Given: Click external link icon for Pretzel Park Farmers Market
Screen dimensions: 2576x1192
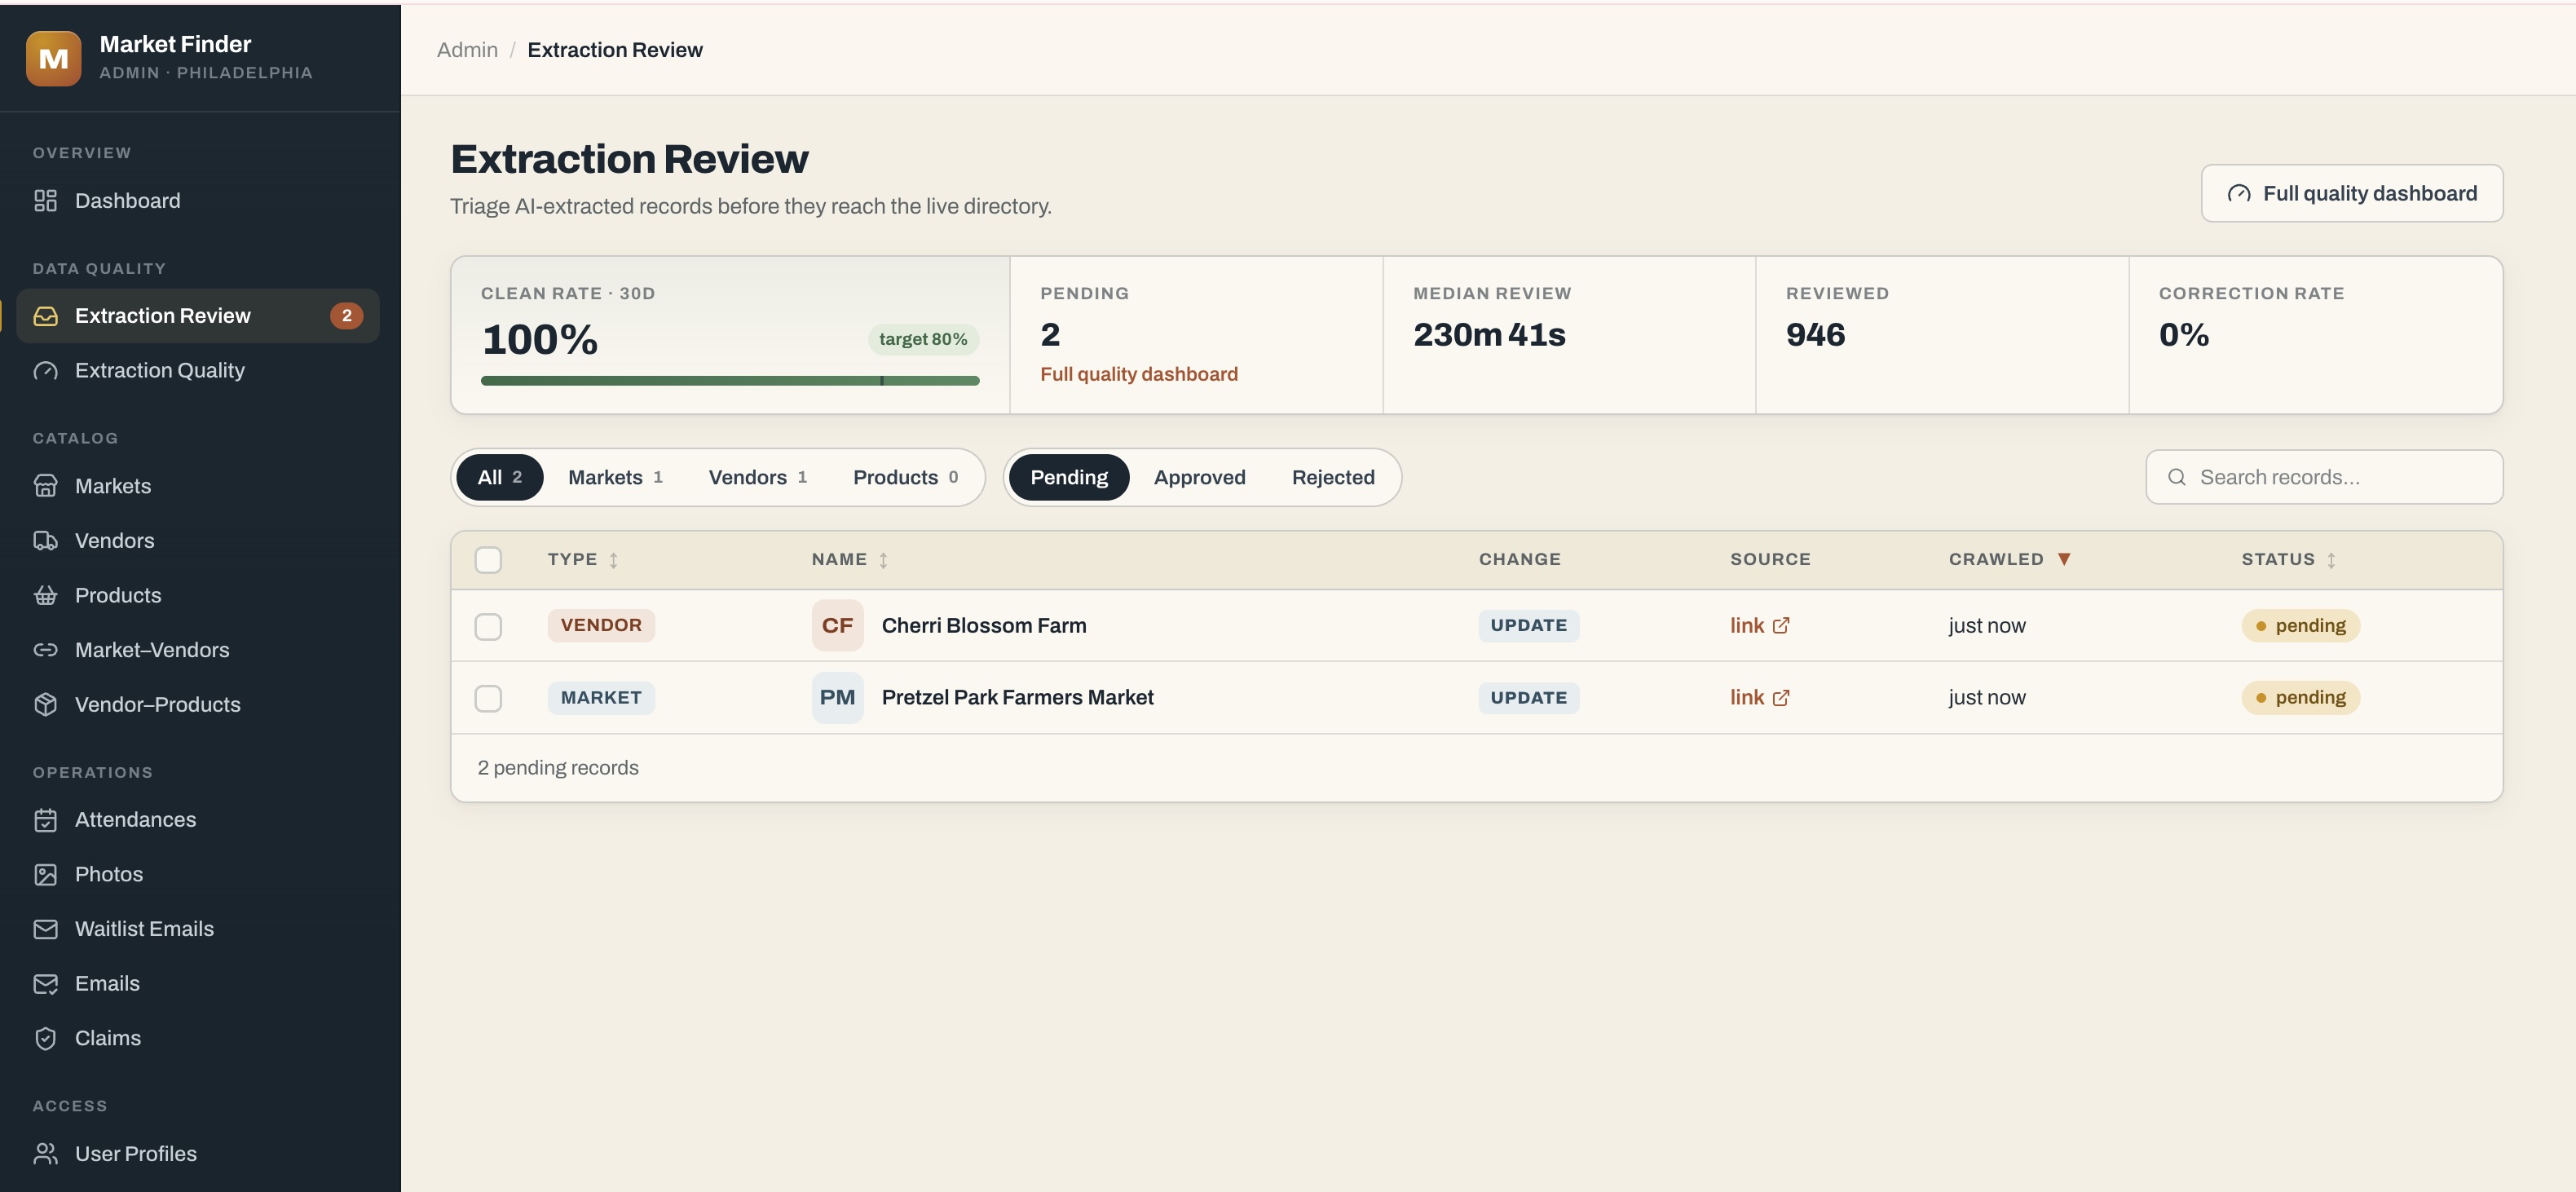Looking at the screenshot, I should coord(1781,698).
